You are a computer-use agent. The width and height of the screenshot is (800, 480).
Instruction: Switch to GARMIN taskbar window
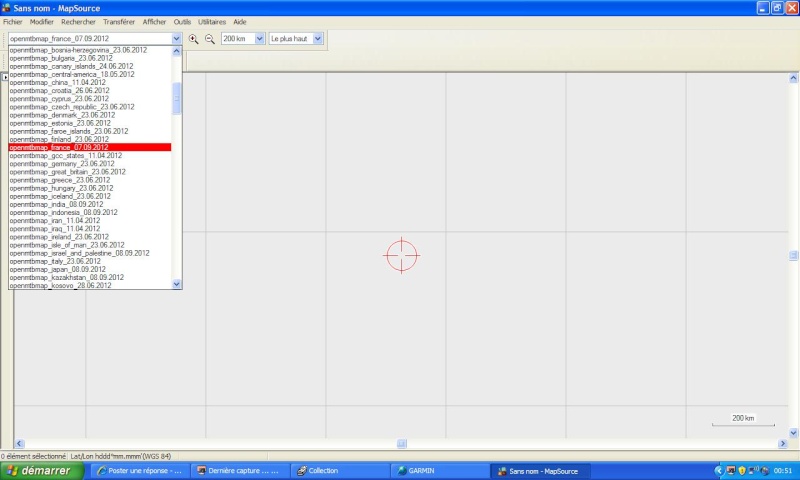point(439,471)
